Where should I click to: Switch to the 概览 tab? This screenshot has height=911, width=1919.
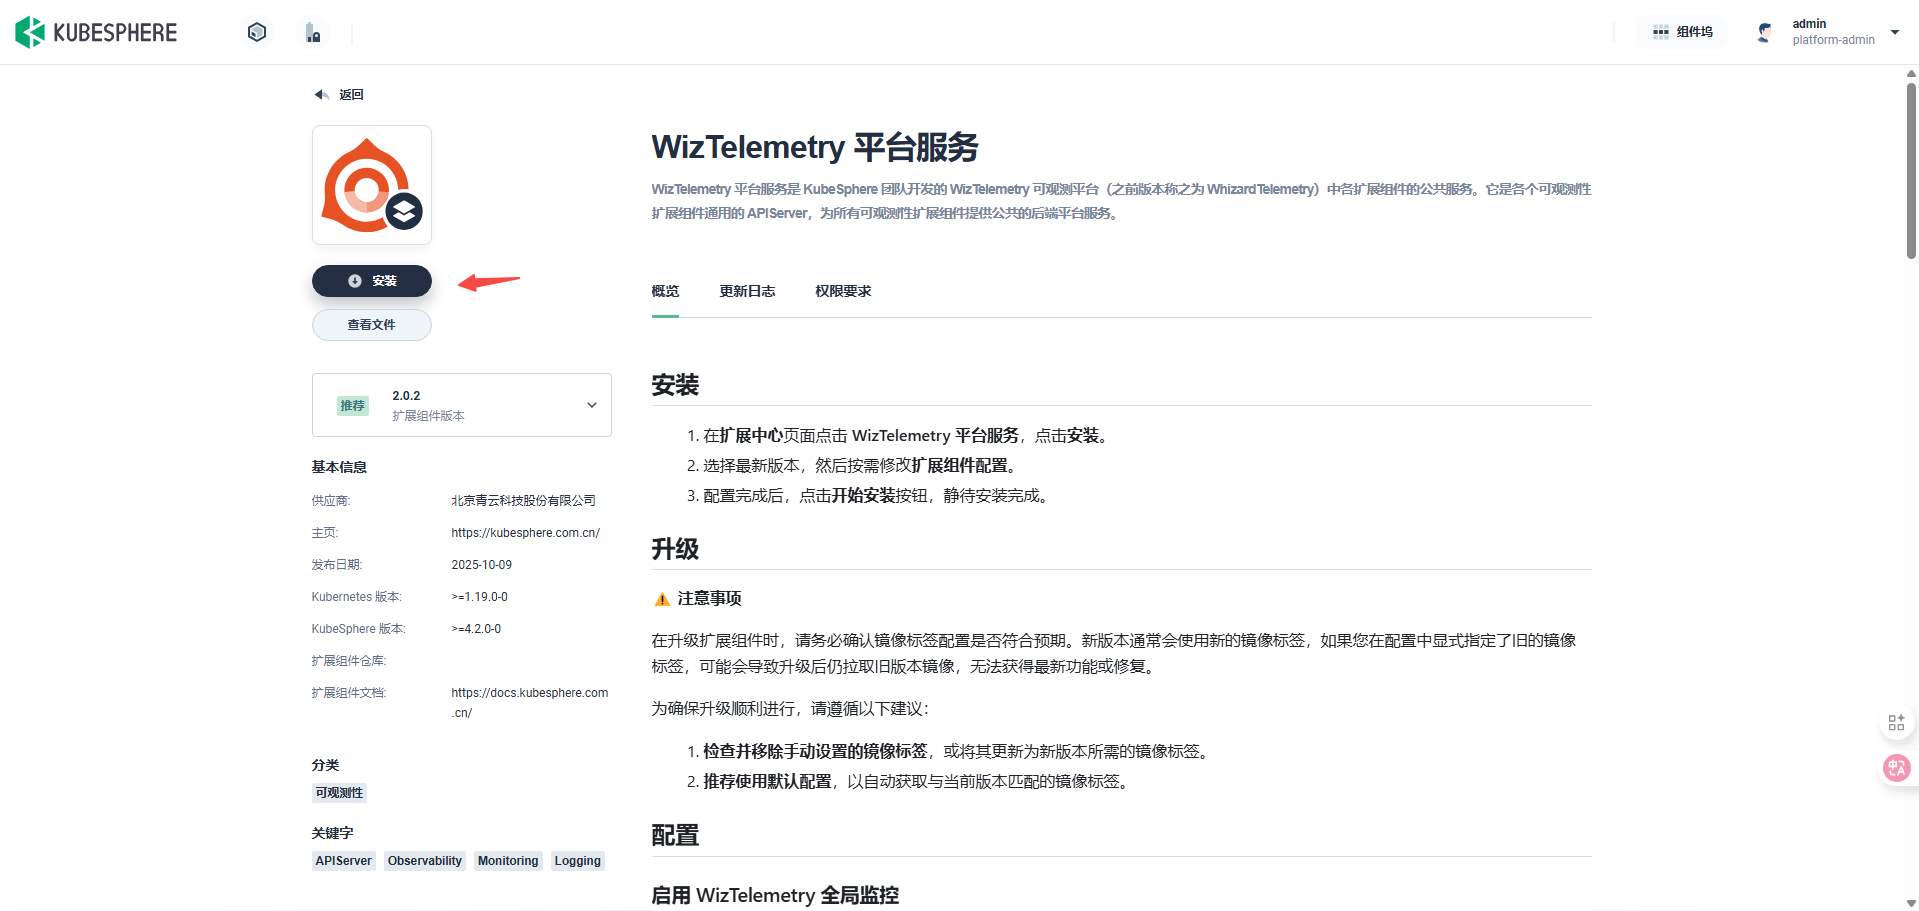[x=665, y=291]
